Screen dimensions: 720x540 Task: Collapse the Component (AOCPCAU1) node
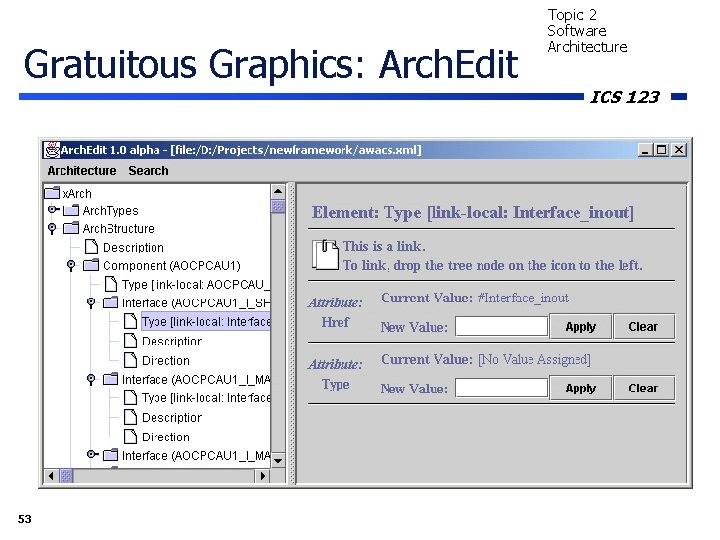pyautogui.click(x=71, y=265)
